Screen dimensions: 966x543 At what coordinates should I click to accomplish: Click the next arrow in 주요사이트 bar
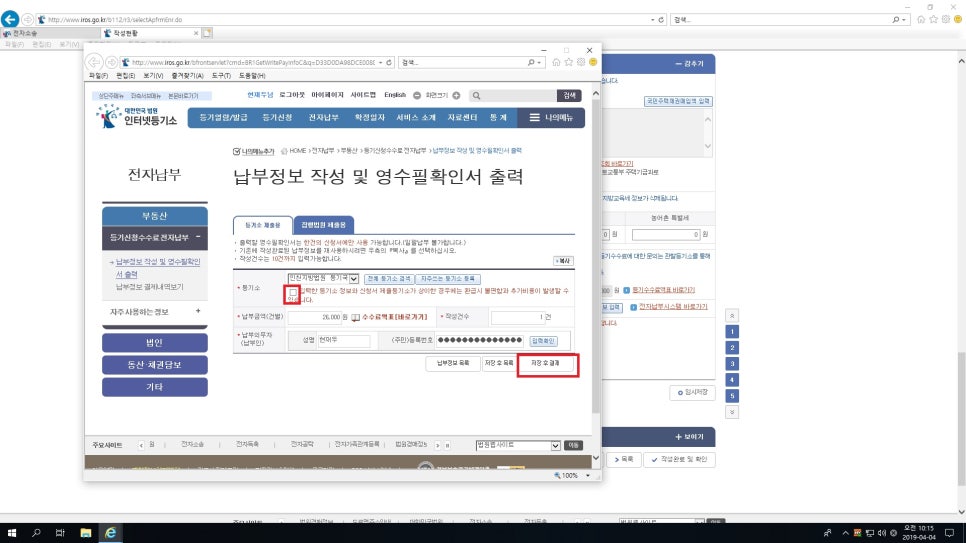(437, 445)
